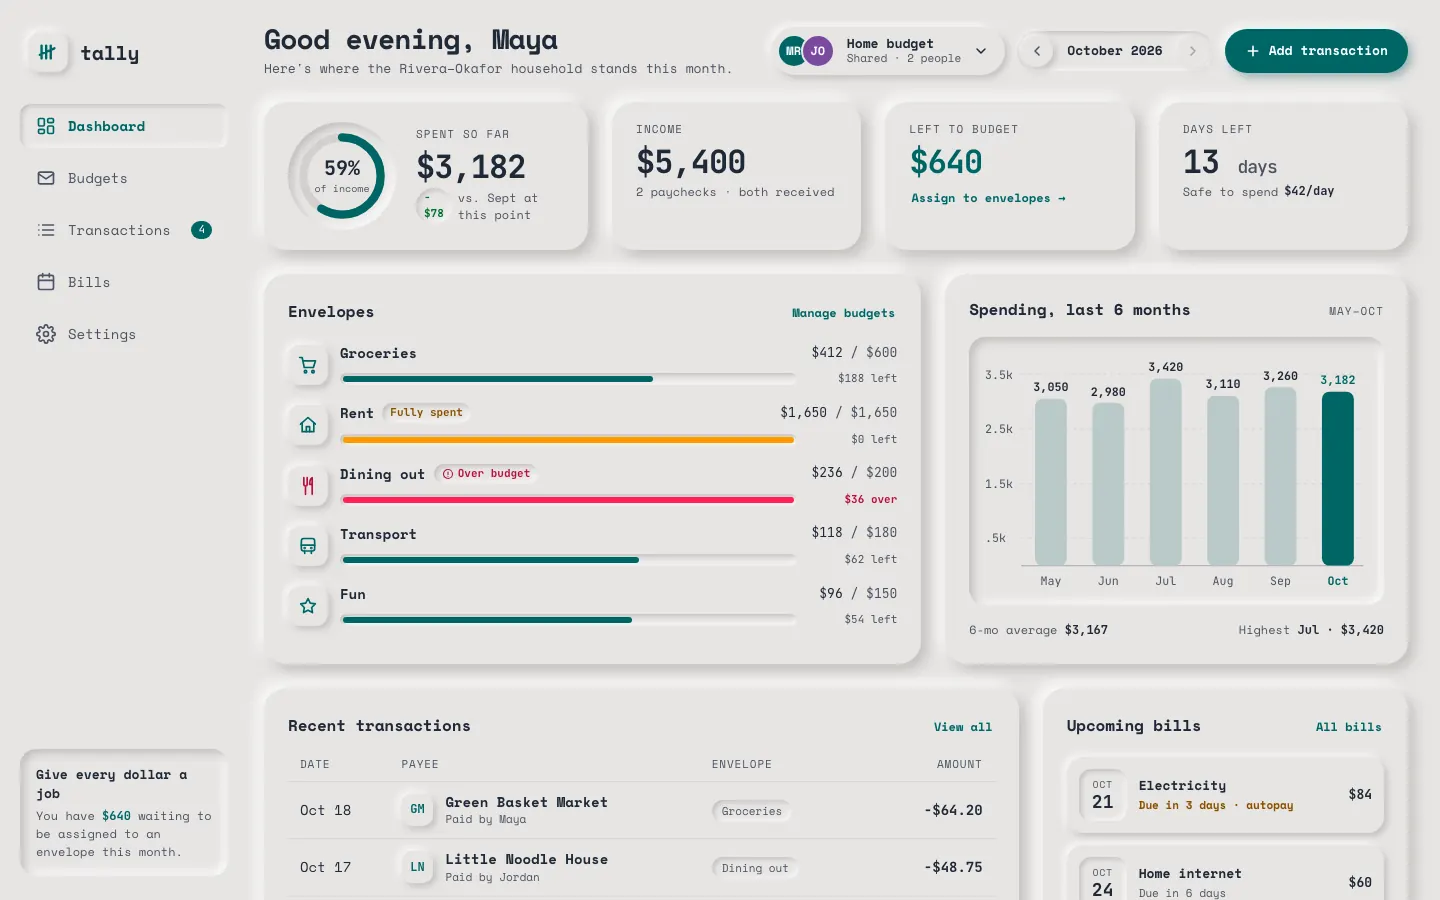Open the Electricity bill card
Image resolution: width=1440 pixels, height=900 pixels.
1225,795
